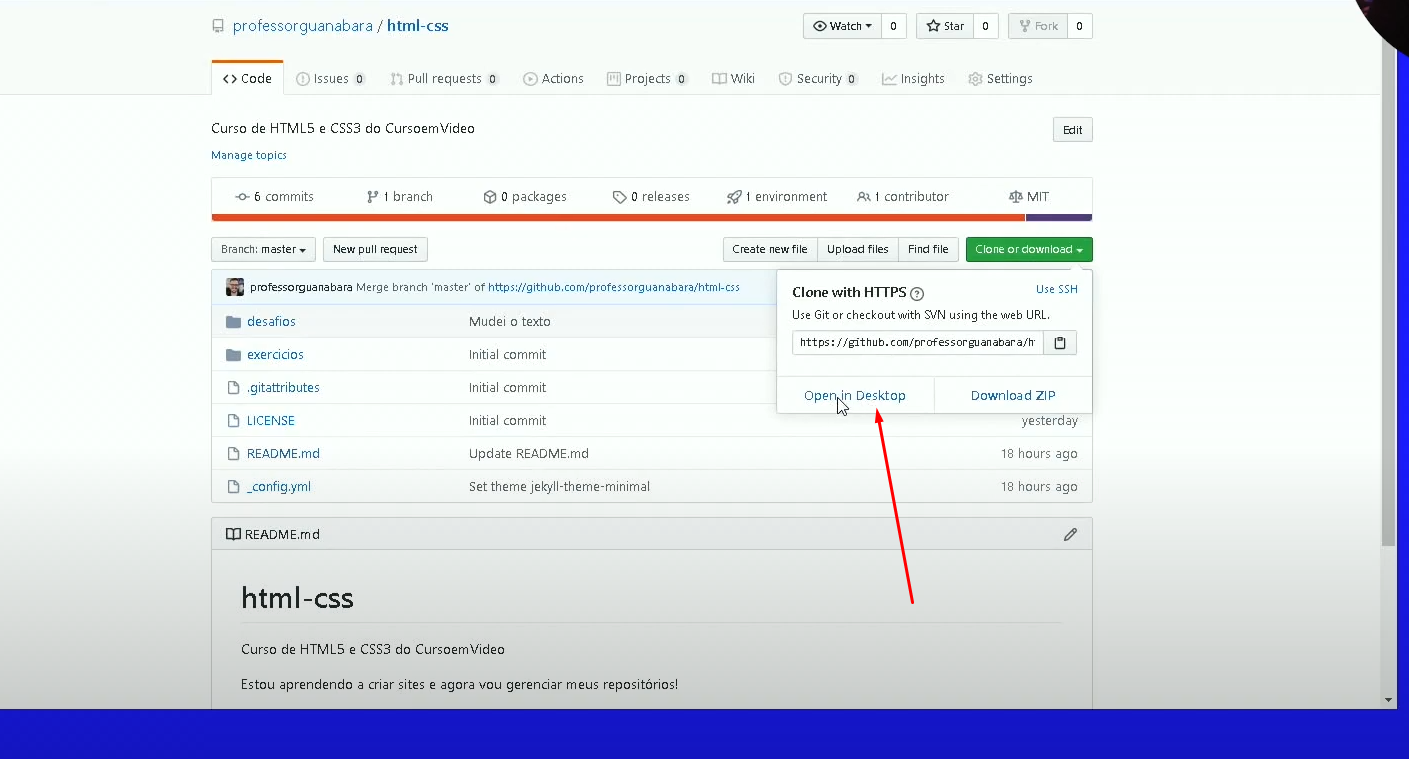Click the Use SSH link
Viewport: 1409px width, 759px height.
tap(1057, 289)
